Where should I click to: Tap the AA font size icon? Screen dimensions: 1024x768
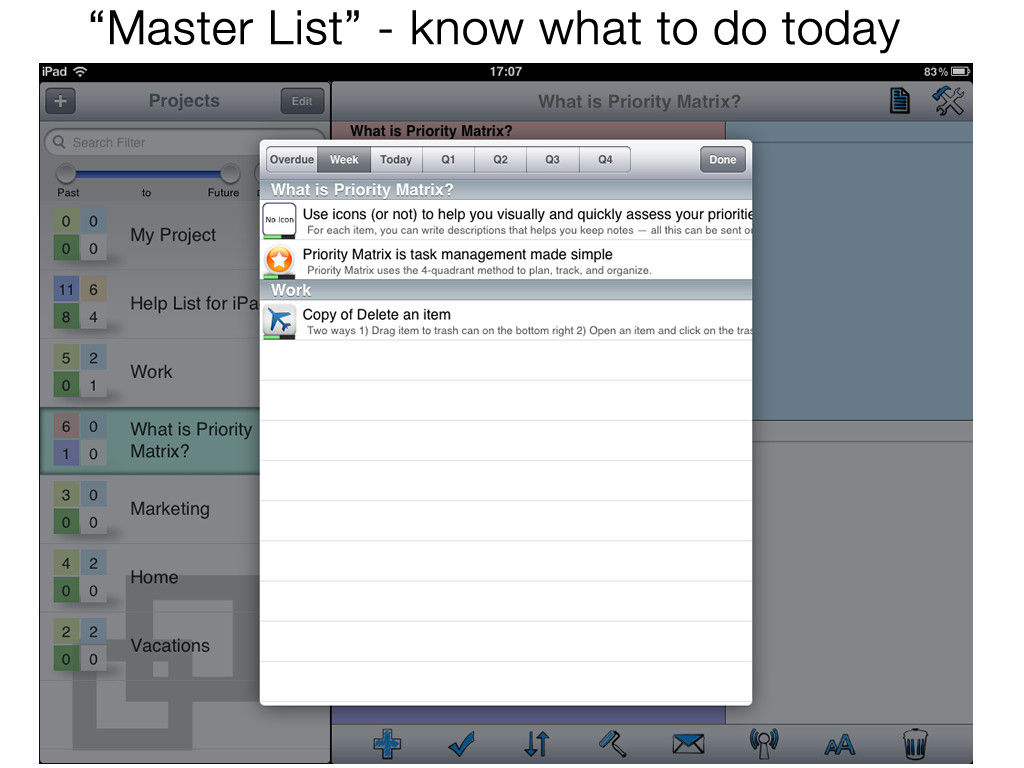(x=839, y=745)
